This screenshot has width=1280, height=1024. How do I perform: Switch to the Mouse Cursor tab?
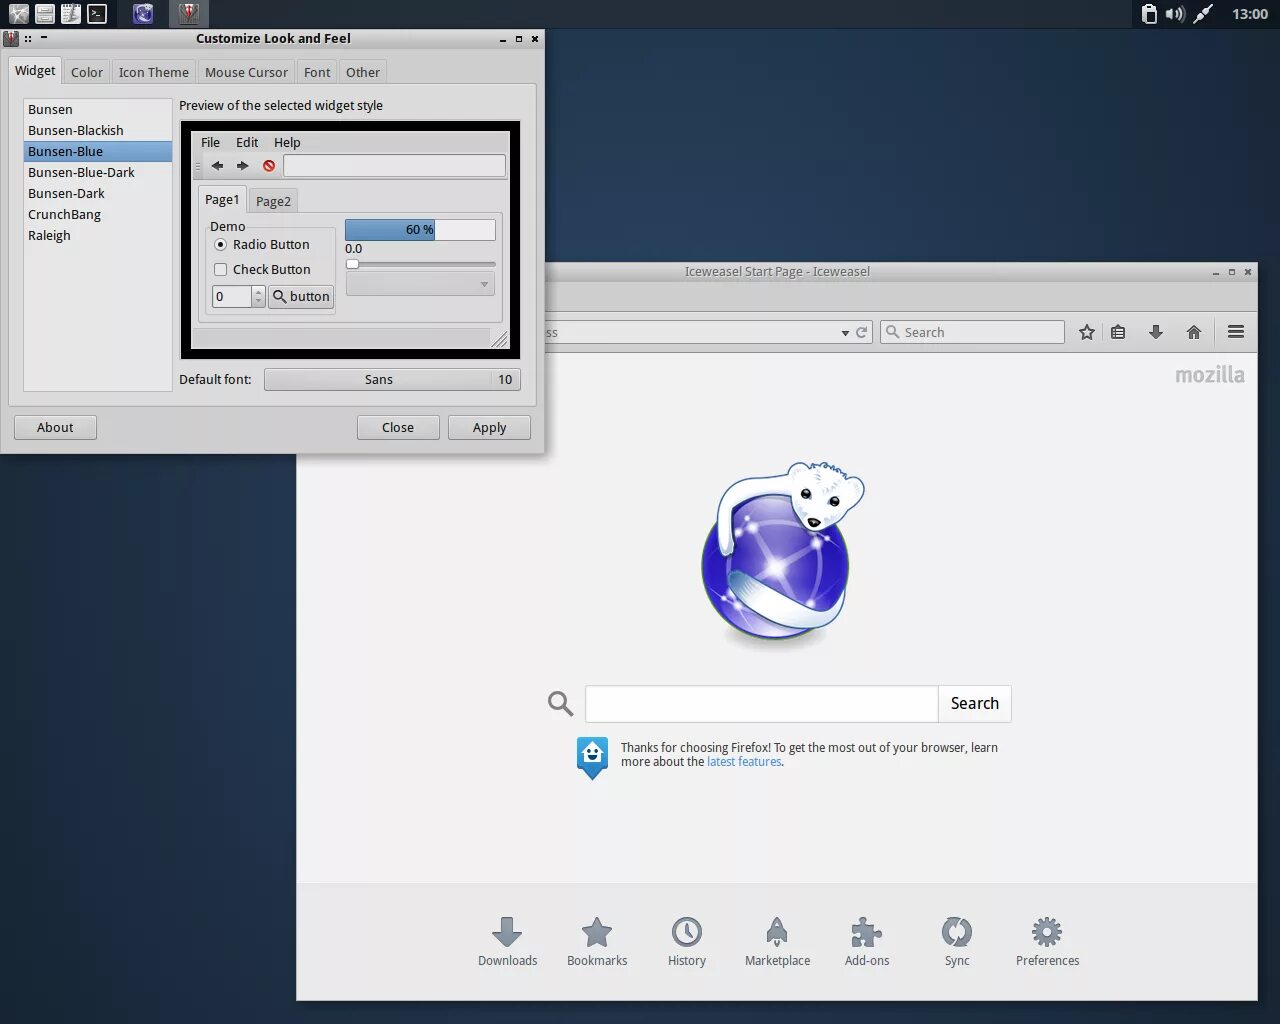point(246,72)
